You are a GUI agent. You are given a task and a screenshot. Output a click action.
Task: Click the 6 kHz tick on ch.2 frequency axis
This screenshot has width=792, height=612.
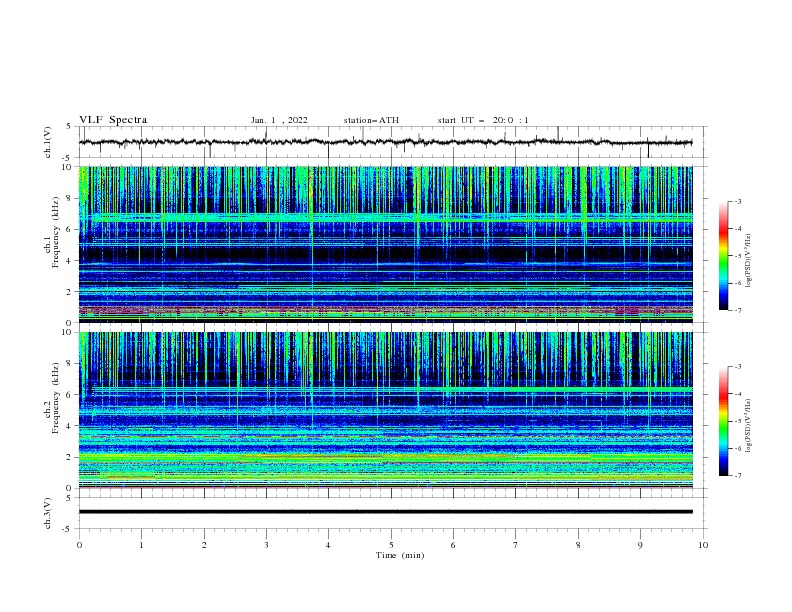point(70,395)
